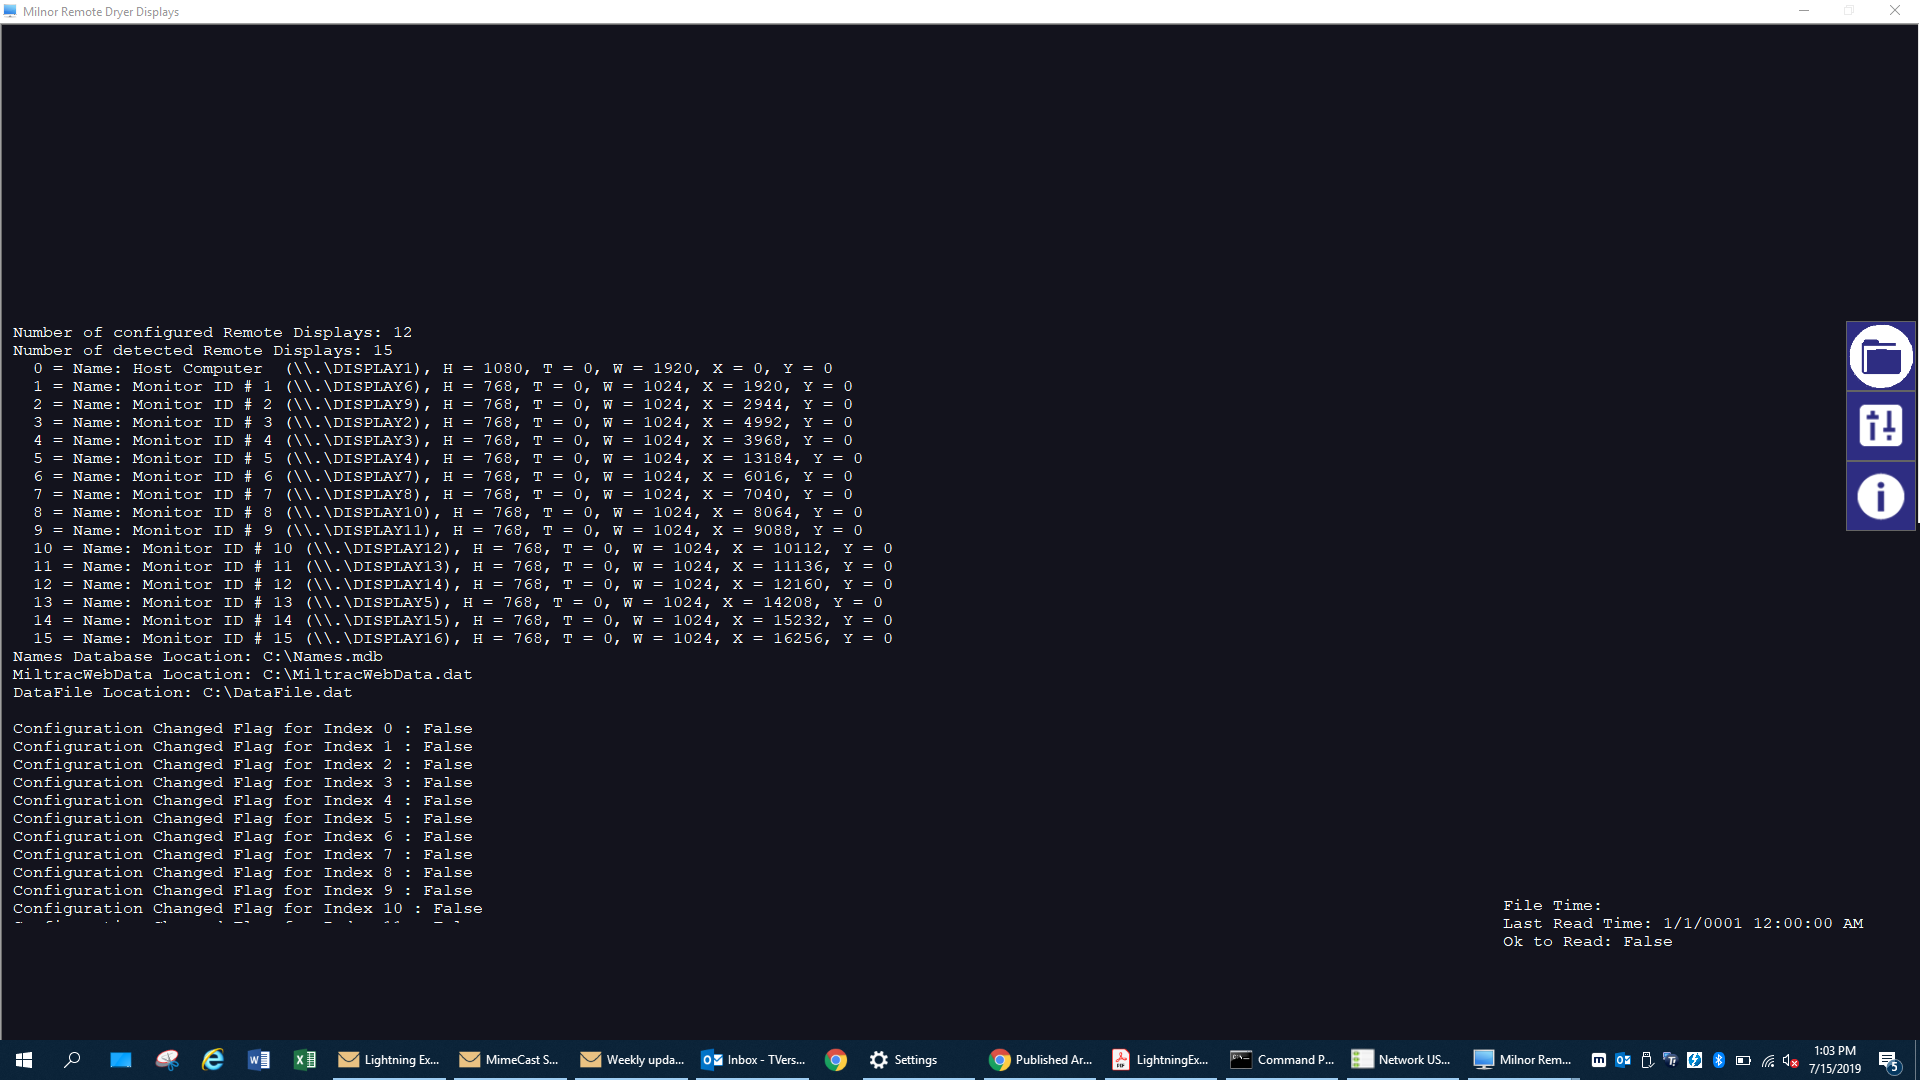Image resolution: width=1920 pixels, height=1080 pixels.
Task: Open the settings sliders icon in sidebar
Action: pyautogui.click(x=1880, y=426)
